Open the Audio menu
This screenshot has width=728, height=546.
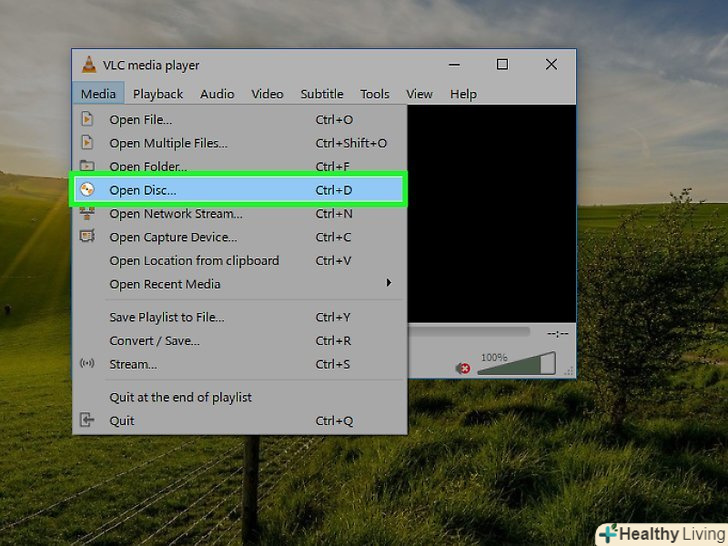pyautogui.click(x=217, y=94)
